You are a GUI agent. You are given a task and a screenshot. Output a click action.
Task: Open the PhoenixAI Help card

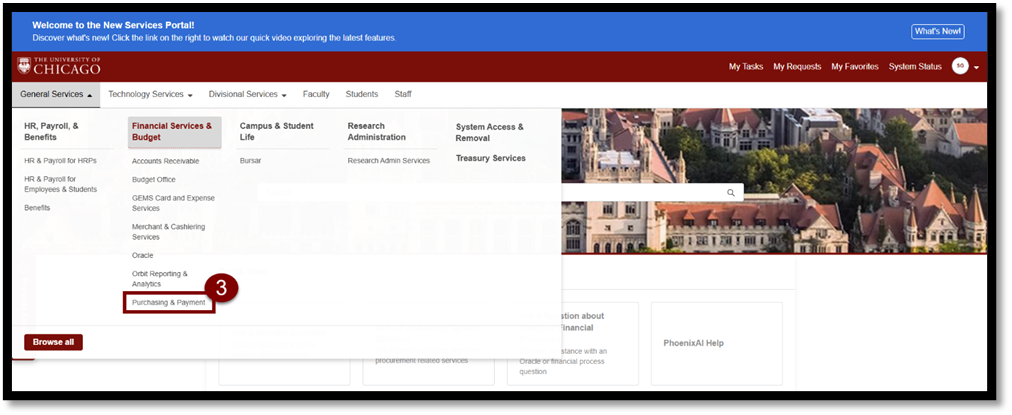pyautogui.click(x=716, y=343)
